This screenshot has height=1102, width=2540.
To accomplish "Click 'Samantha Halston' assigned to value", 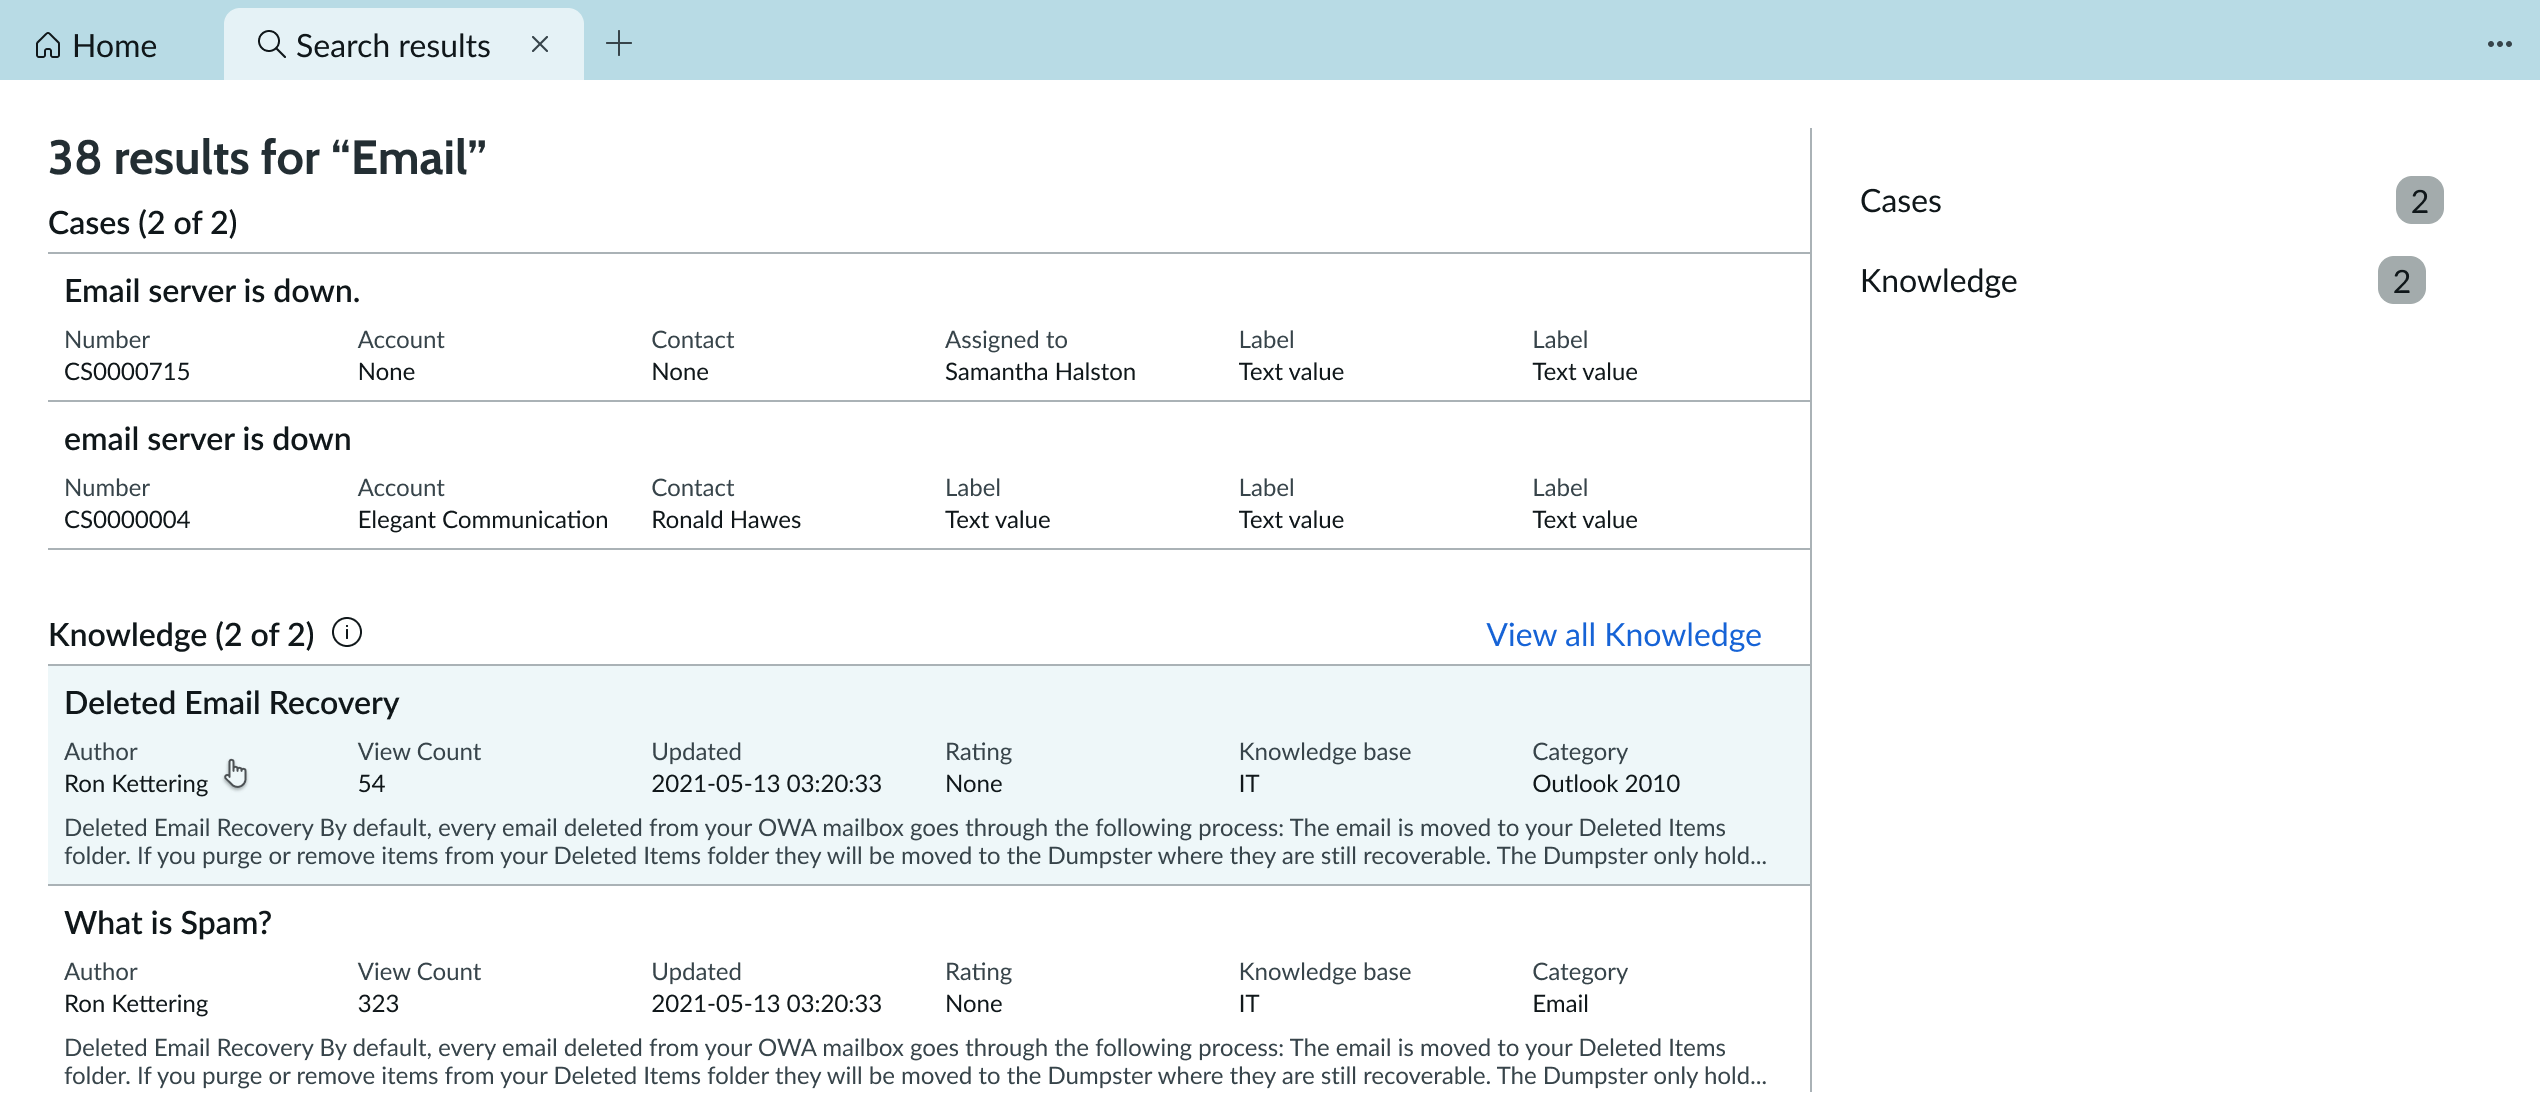I will coord(1040,372).
